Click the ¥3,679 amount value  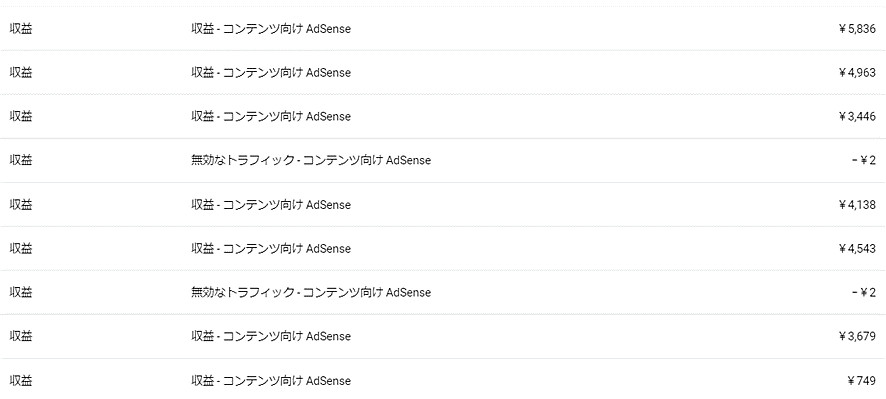(x=857, y=336)
